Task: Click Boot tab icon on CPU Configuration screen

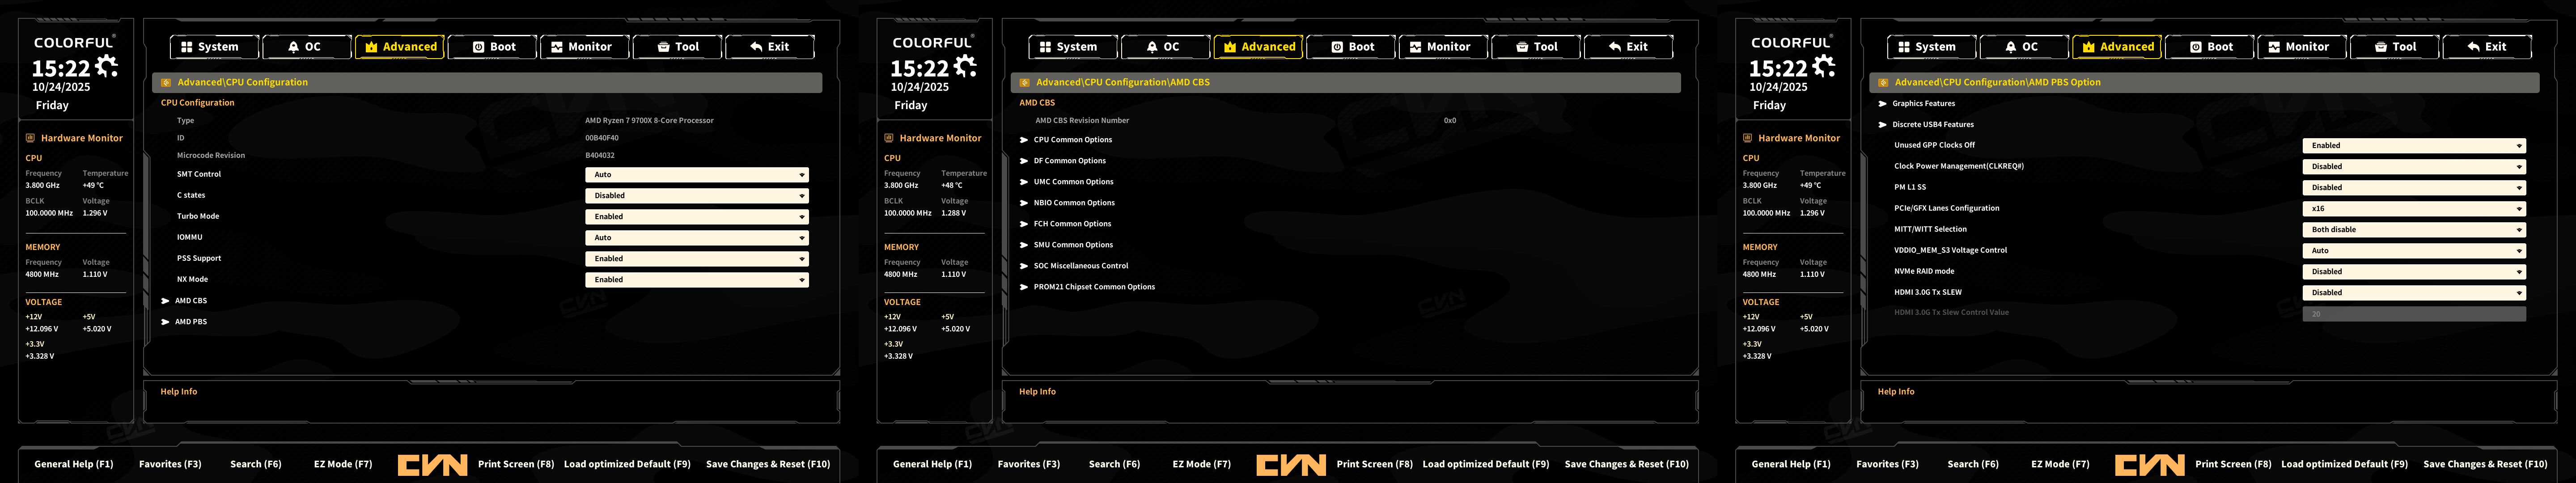Action: pos(478,47)
